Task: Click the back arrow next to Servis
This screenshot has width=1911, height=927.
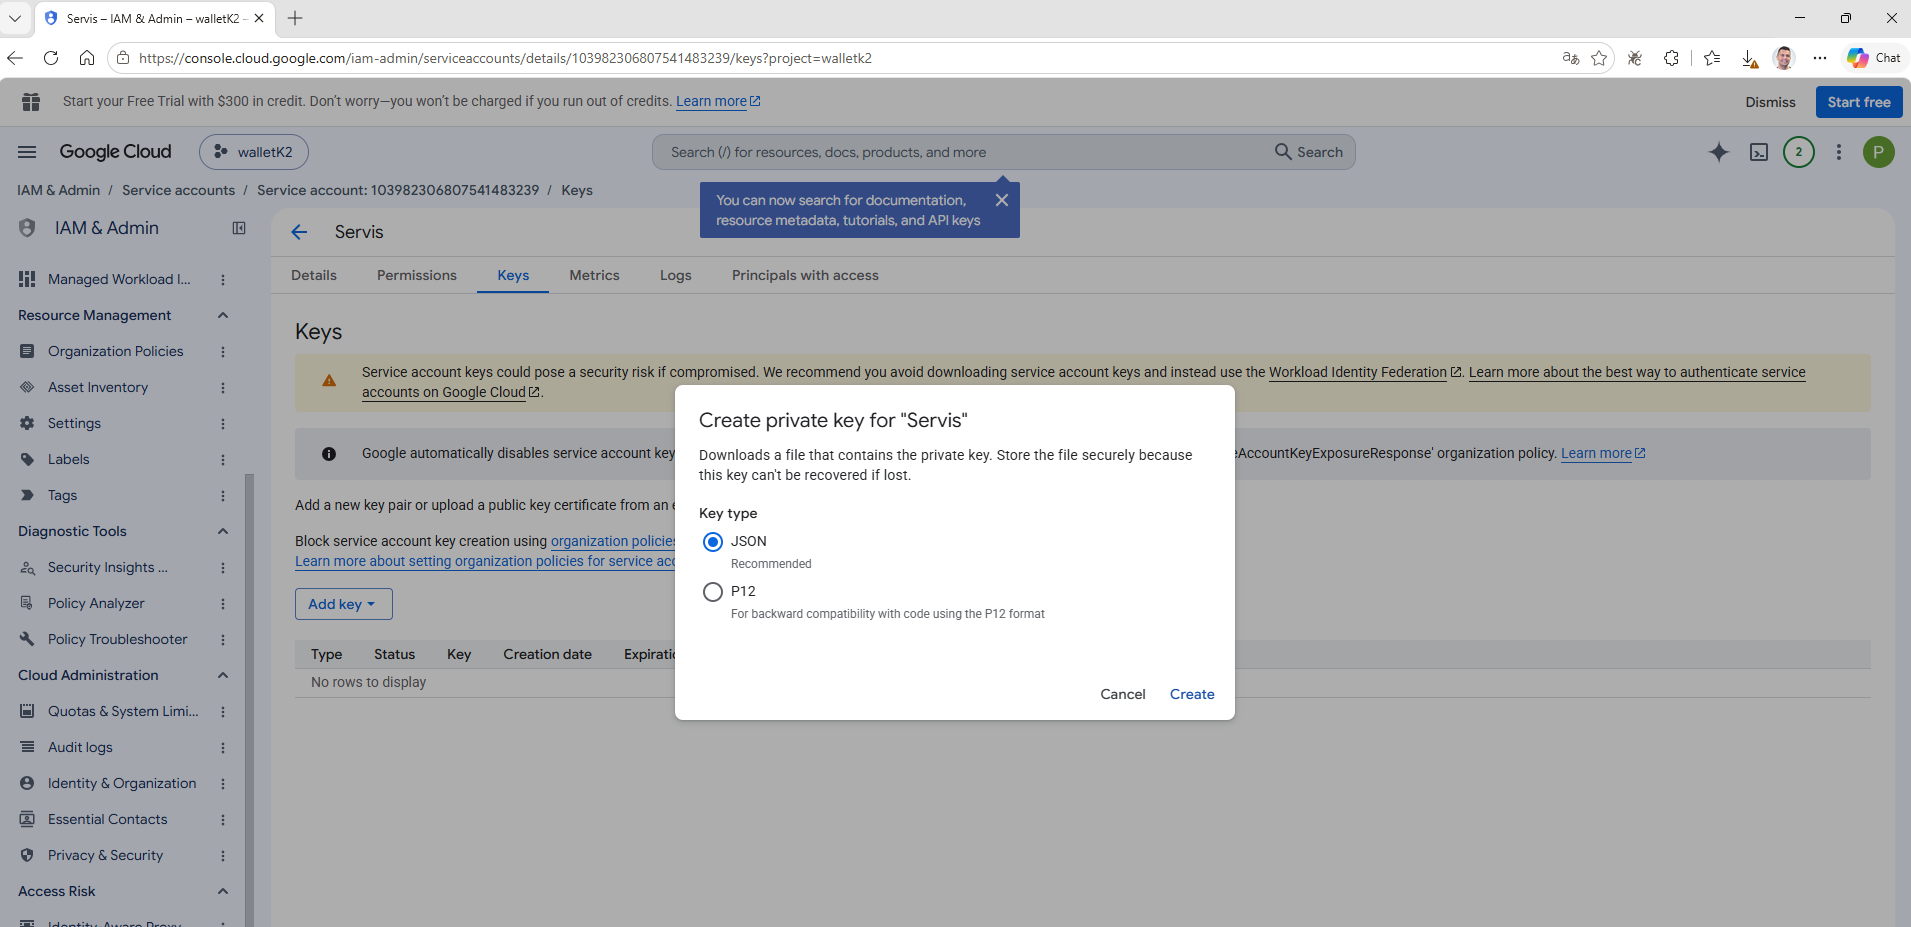Action: [299, 232]
